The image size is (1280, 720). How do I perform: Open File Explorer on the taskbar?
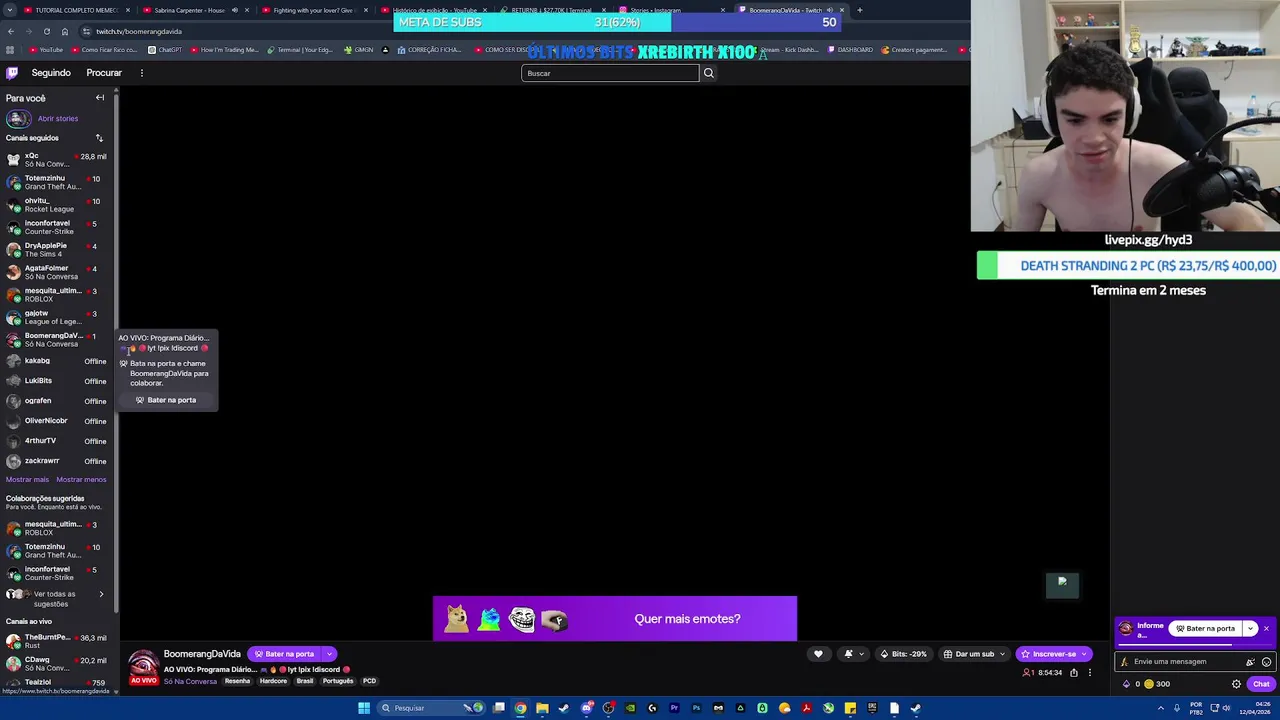pos(542,708)
